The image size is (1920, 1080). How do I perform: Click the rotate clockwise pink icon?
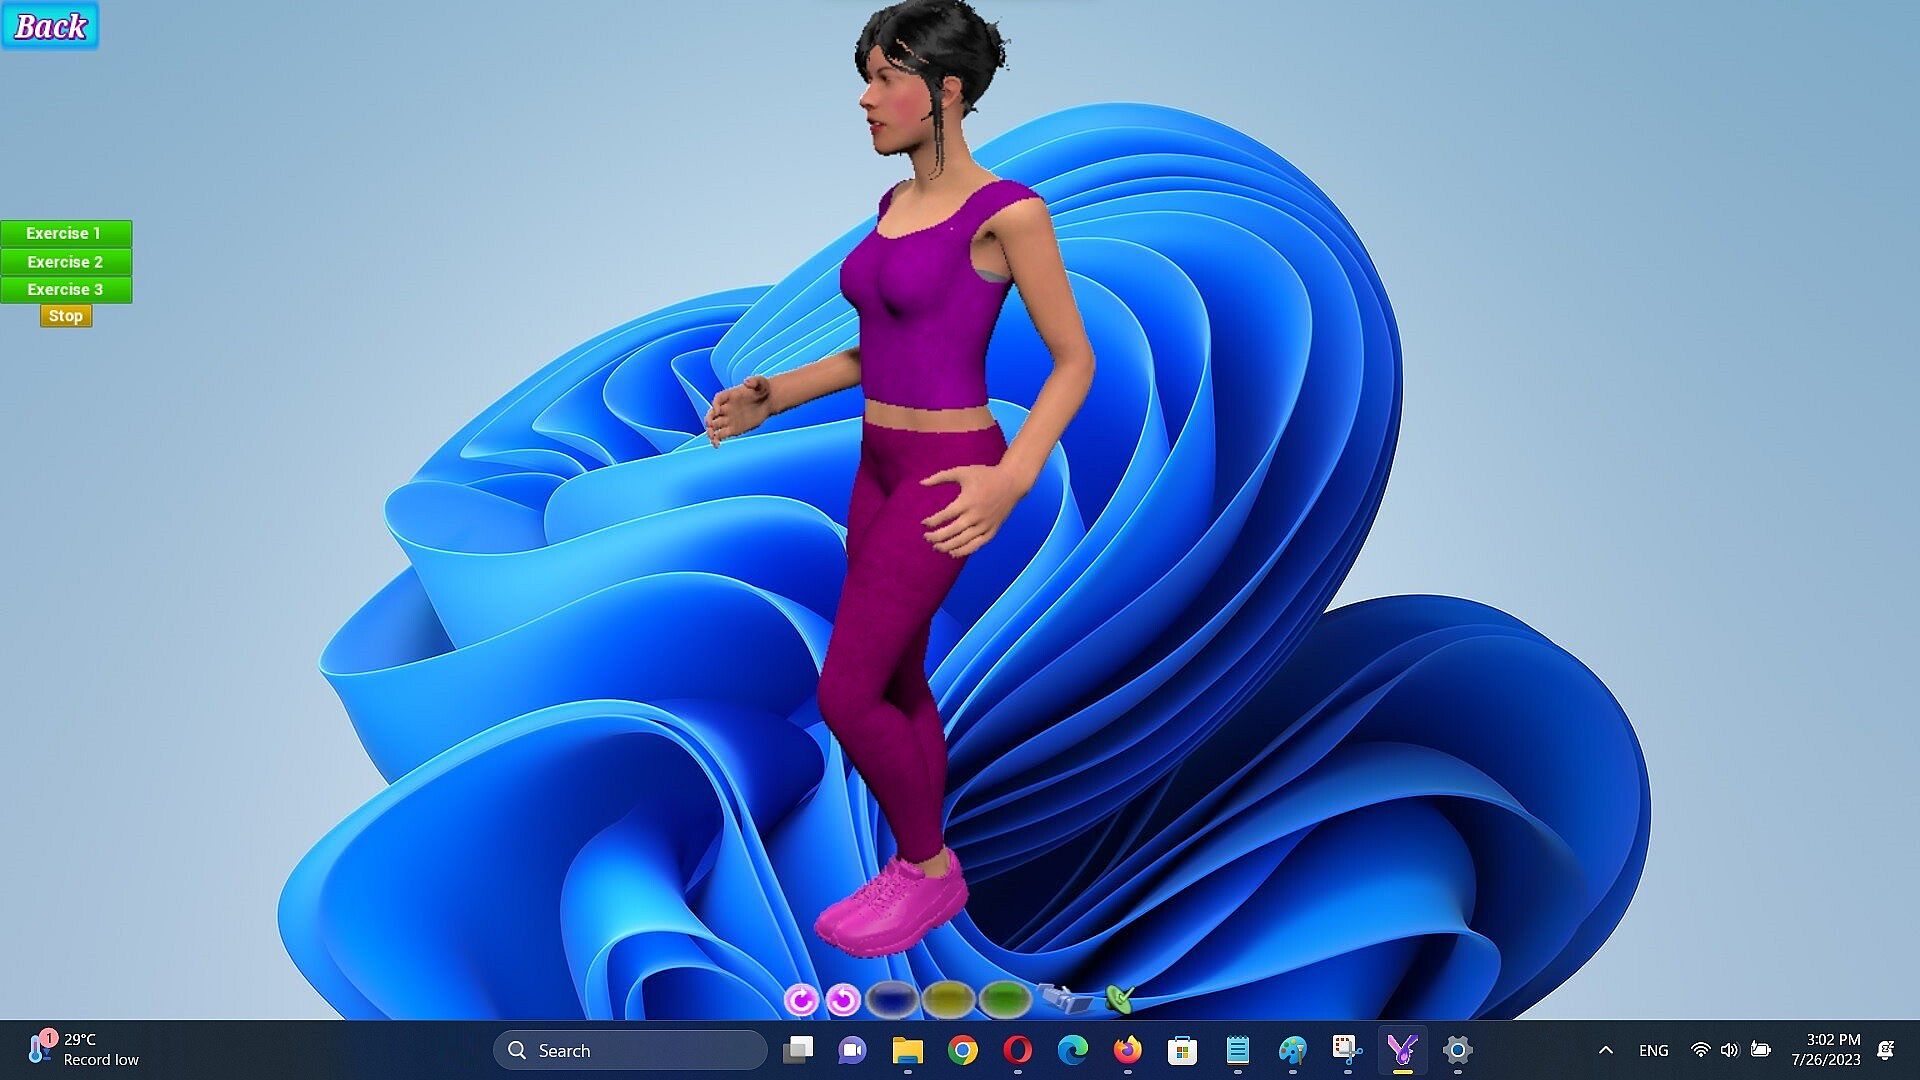(x=800, y=999)
